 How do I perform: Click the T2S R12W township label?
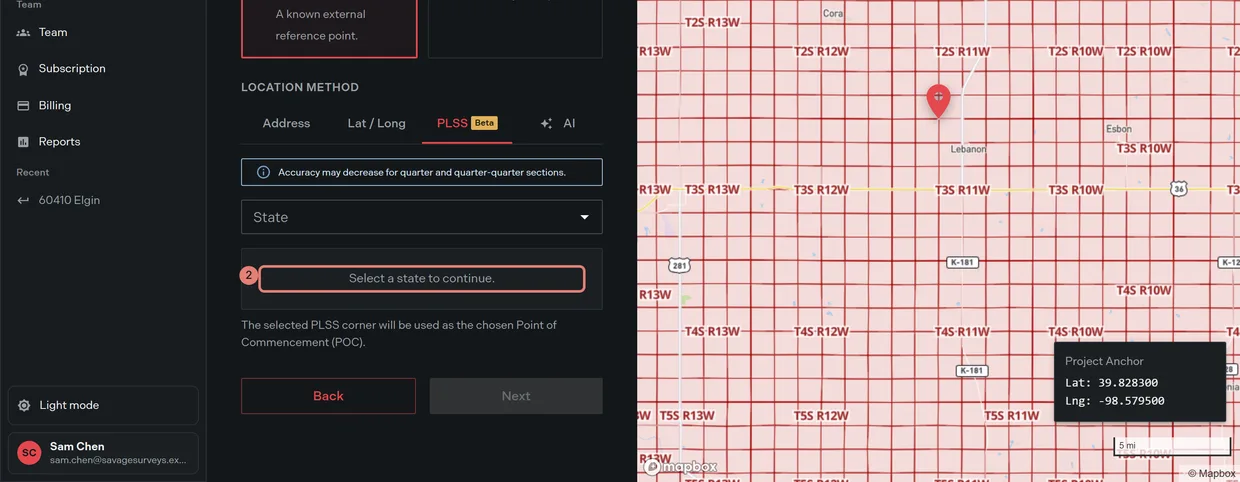(x=822, y=51)
